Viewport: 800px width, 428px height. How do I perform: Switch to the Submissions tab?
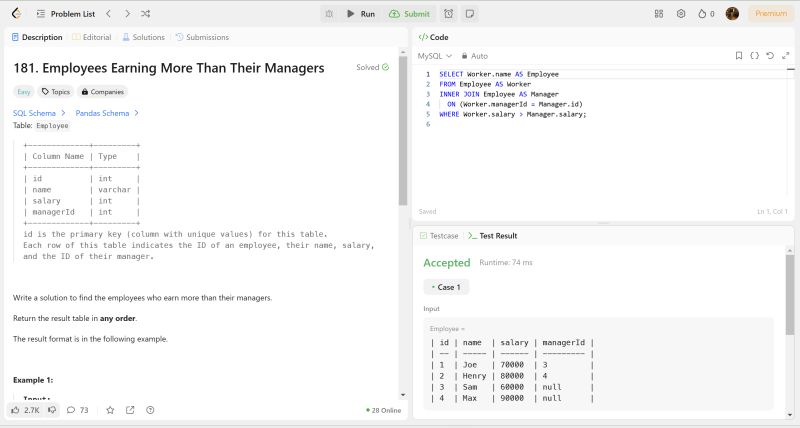coord(202,37)
